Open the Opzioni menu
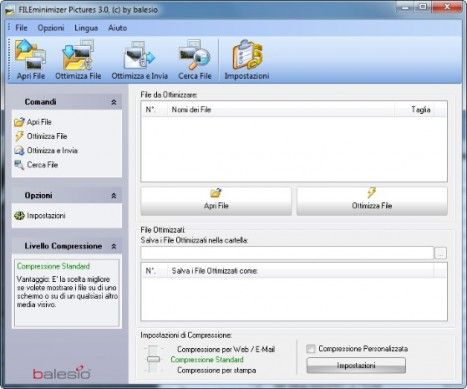This screenshot has width=467, height=389. point(51,28)
